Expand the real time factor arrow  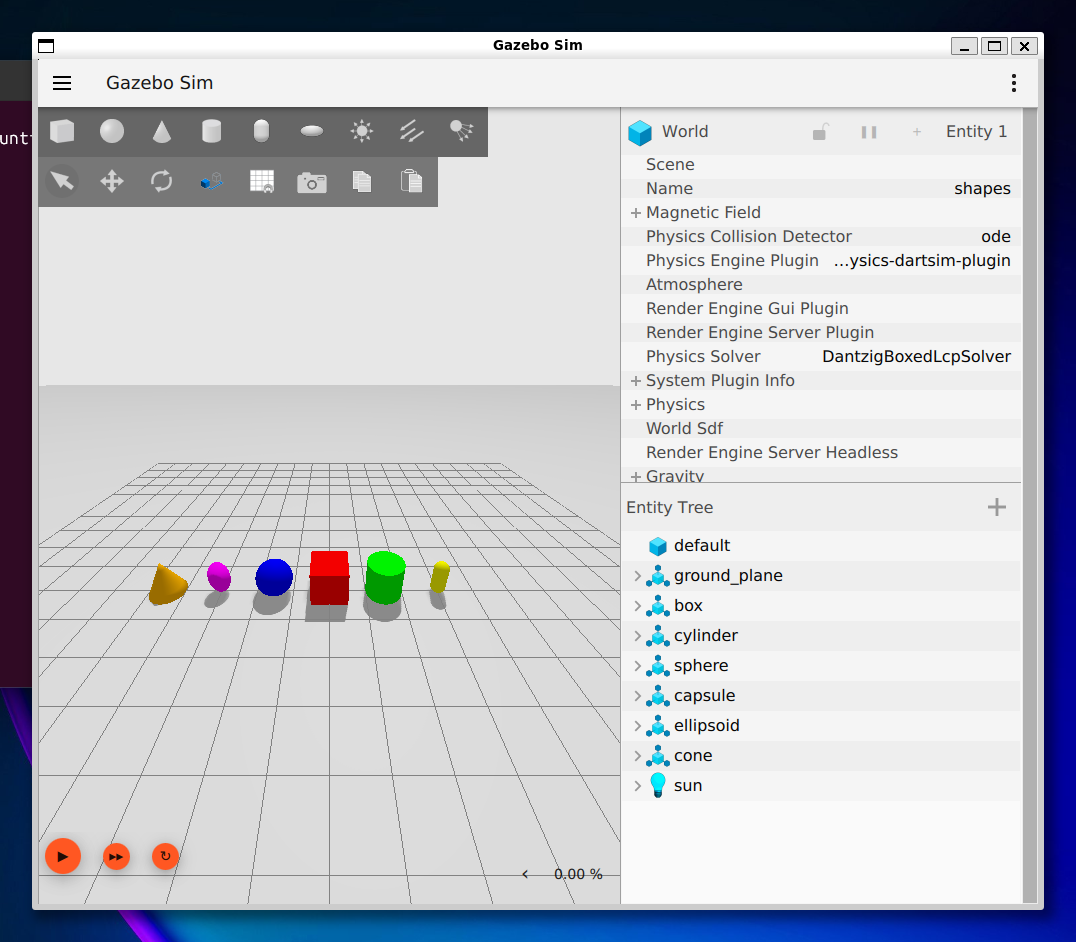[x=525, y=874]
